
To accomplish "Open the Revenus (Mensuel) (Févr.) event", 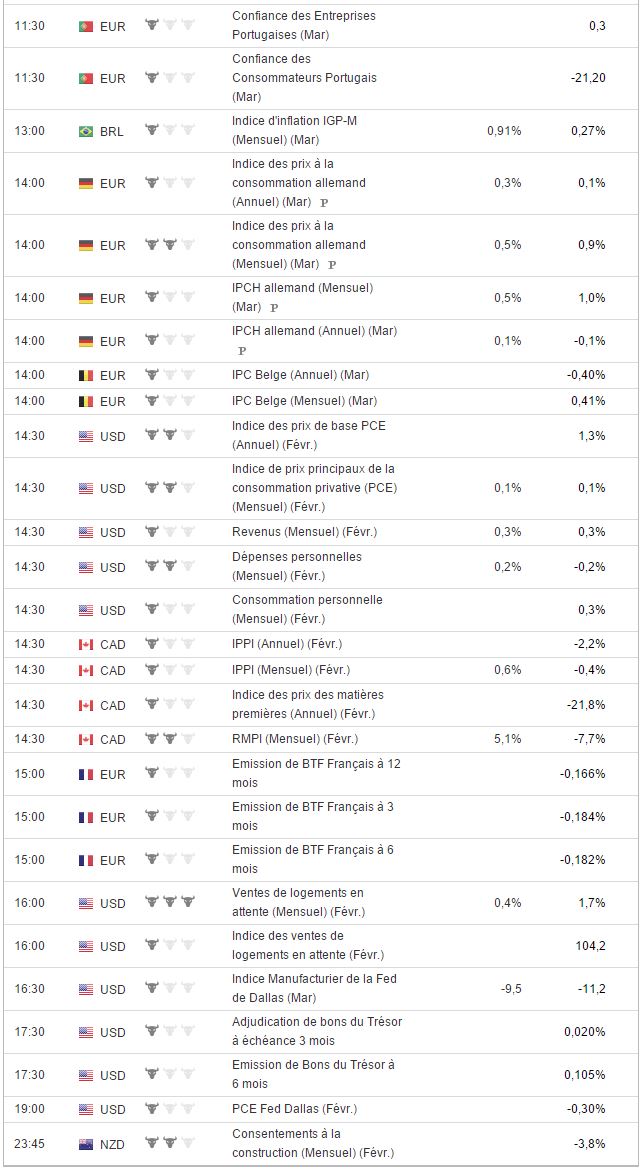I will click(304, 532).
